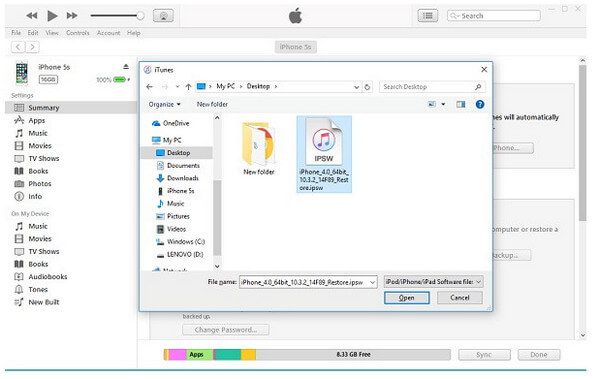Open the Organize dropdown menu
The width and height of the screenshot is (600, 379).
pos(165,104)
